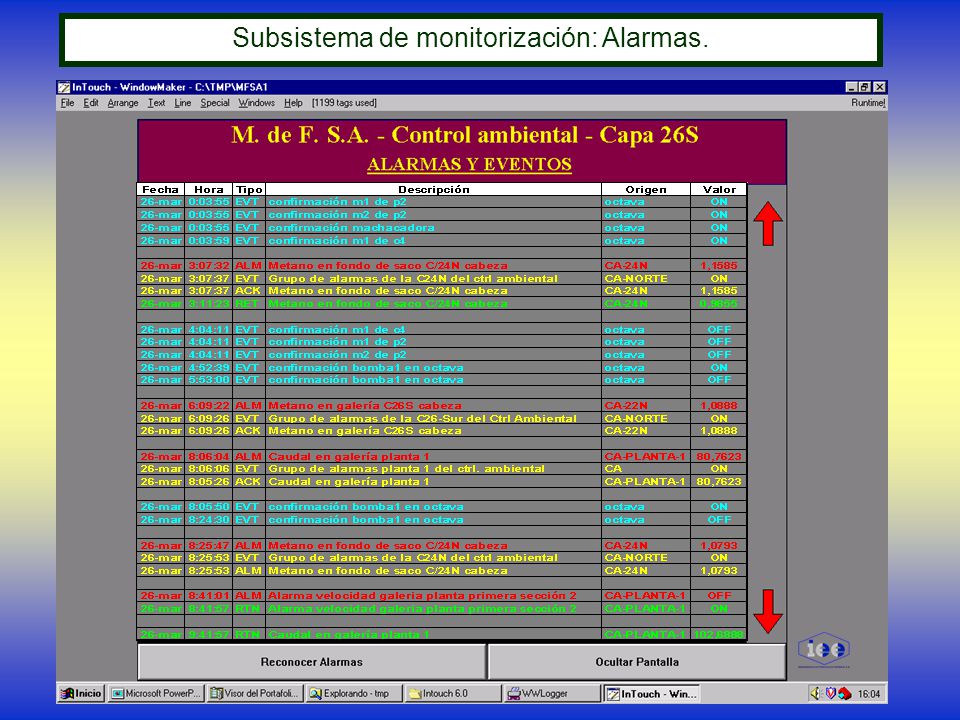Open the Special menu
This screenshot has height=720, width=960.
[215, 103]
